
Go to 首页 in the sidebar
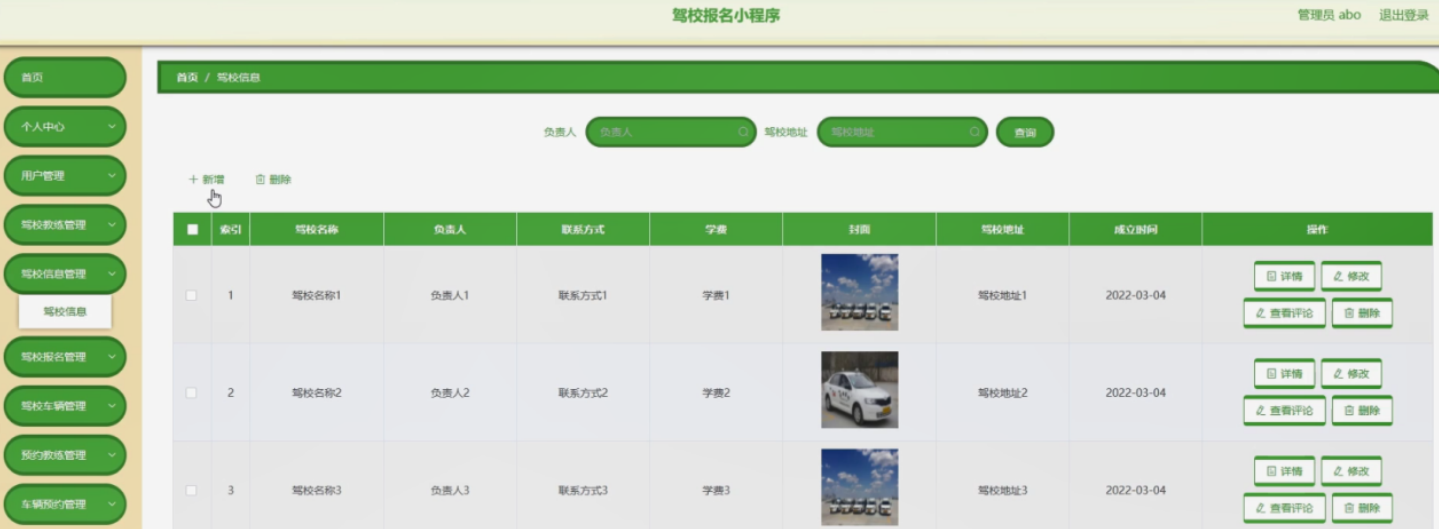click(x=66, y=78)
